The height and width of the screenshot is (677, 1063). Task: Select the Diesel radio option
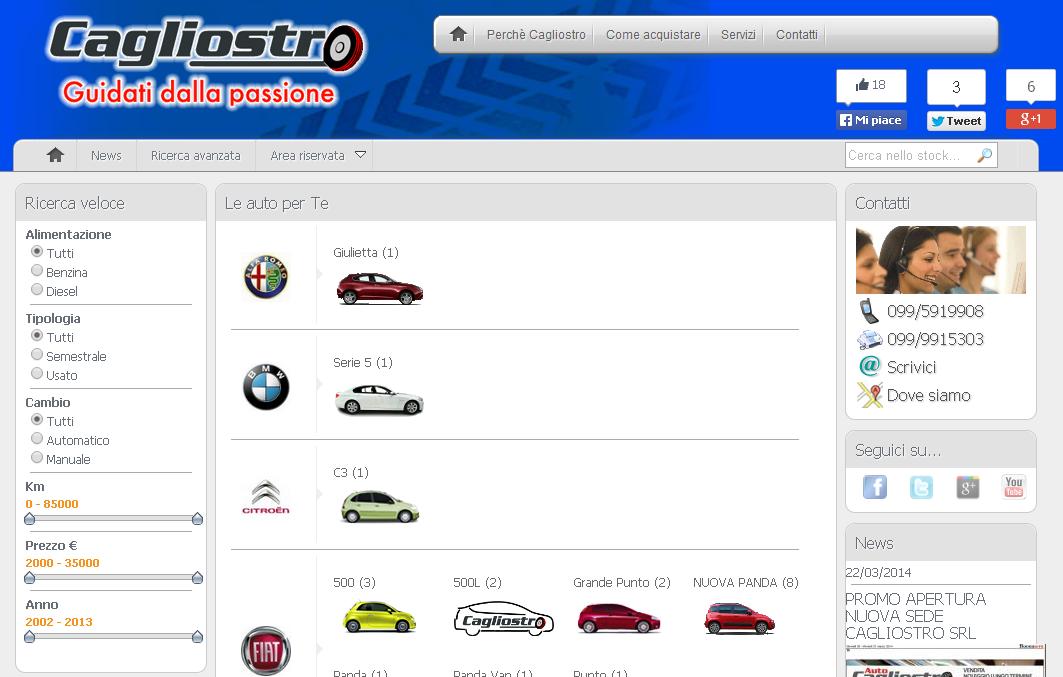(37, 289)
